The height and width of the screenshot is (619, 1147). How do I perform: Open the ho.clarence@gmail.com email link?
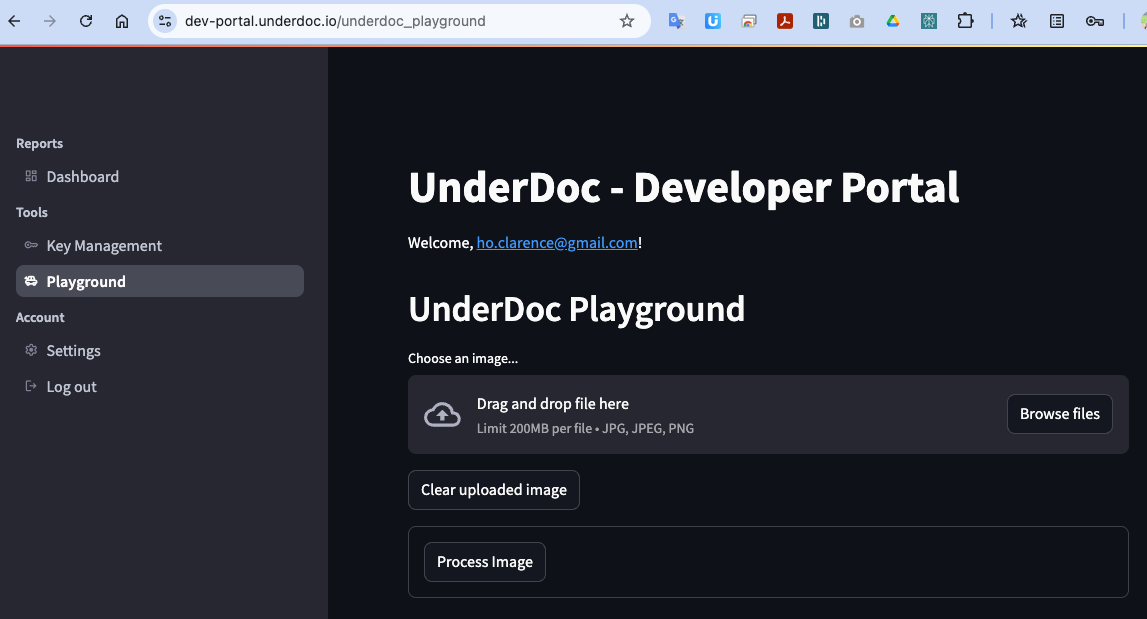(557, 243)
